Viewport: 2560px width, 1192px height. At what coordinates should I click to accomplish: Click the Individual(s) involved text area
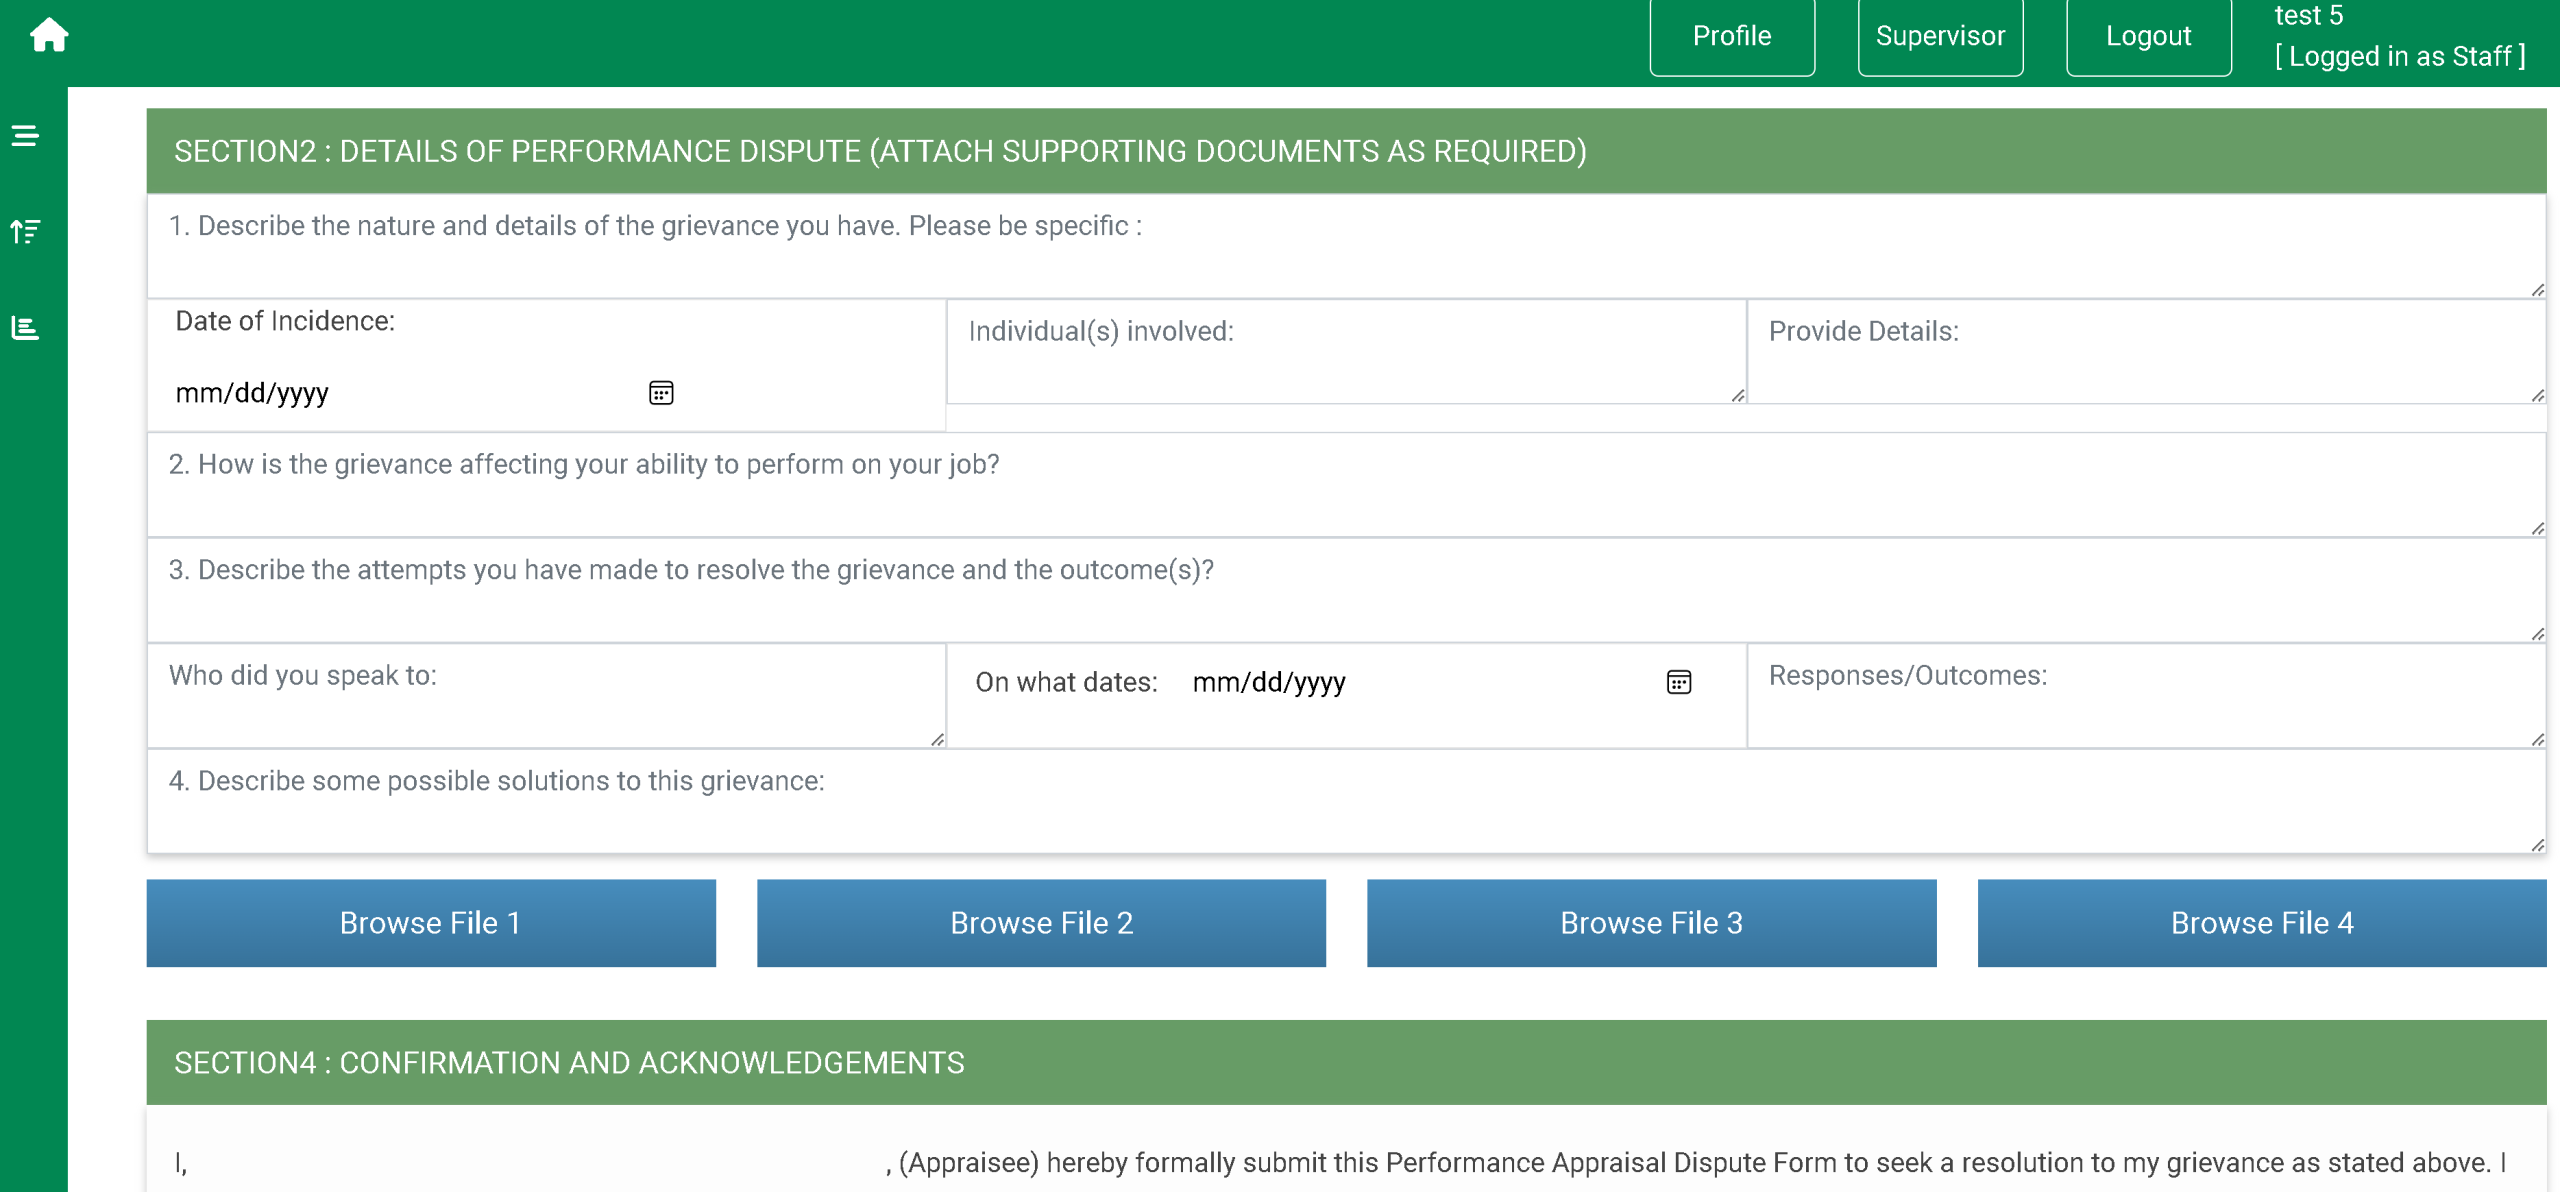coord(1345,352)
